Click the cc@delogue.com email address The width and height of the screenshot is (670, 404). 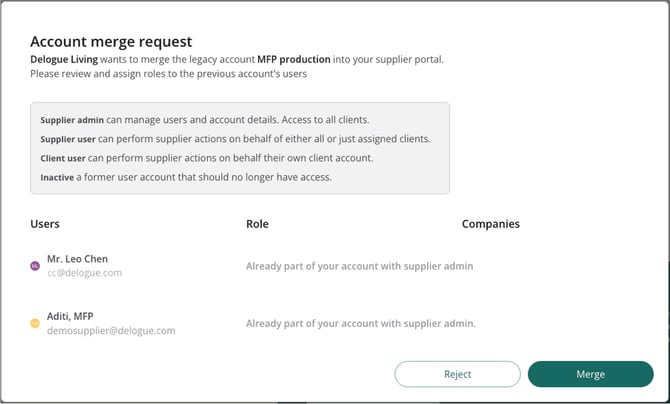click(84, 272)
